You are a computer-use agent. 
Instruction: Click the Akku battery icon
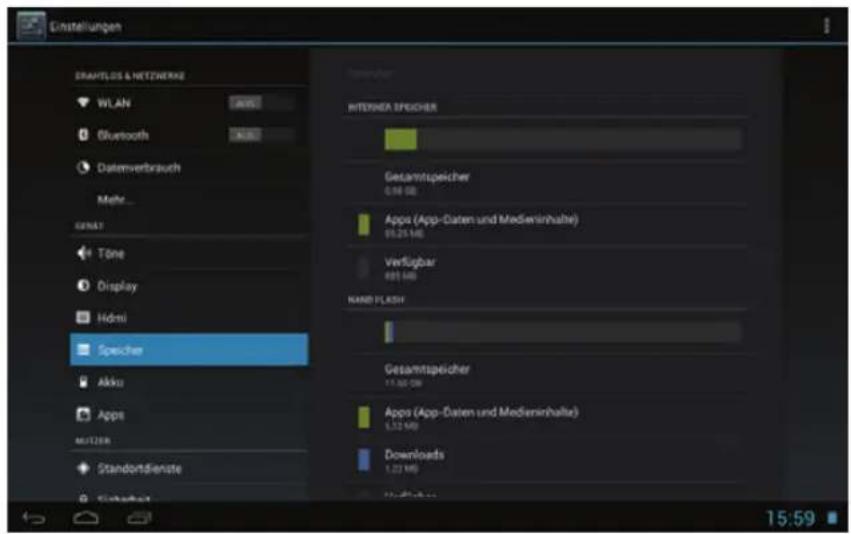[83, 382]
